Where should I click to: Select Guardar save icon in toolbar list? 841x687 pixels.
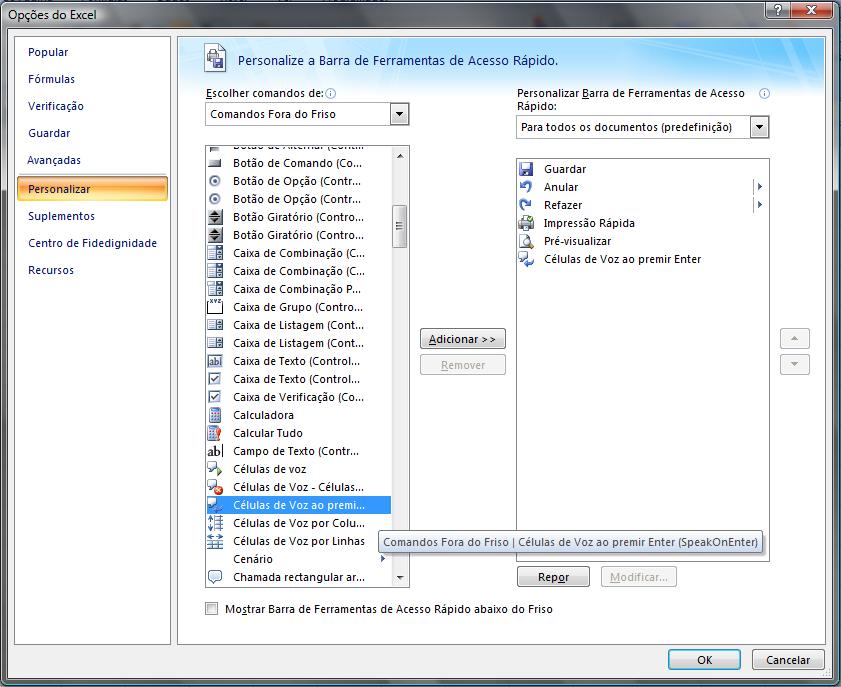tap(526, 169)
